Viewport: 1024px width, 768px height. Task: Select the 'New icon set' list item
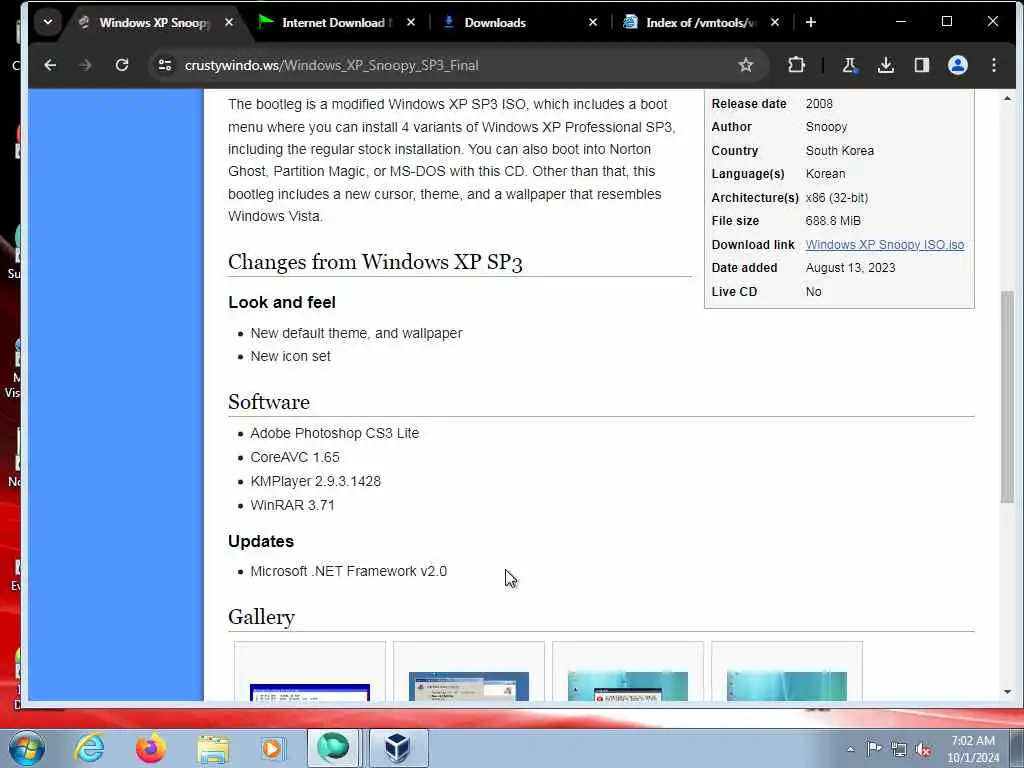coord(291,357)
